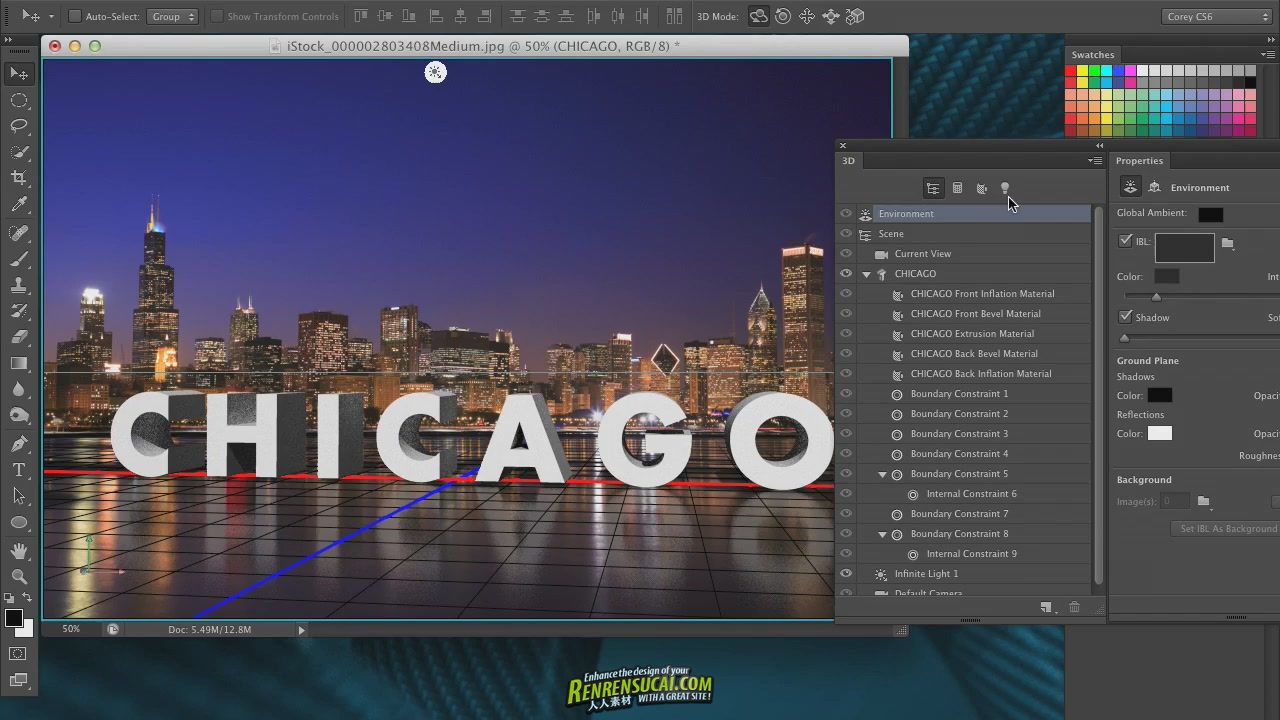This screenshot has width=1280, height=720.
Task: Hide the CHICAGO mesh visibility eye
Action: [x=846, y=273]
